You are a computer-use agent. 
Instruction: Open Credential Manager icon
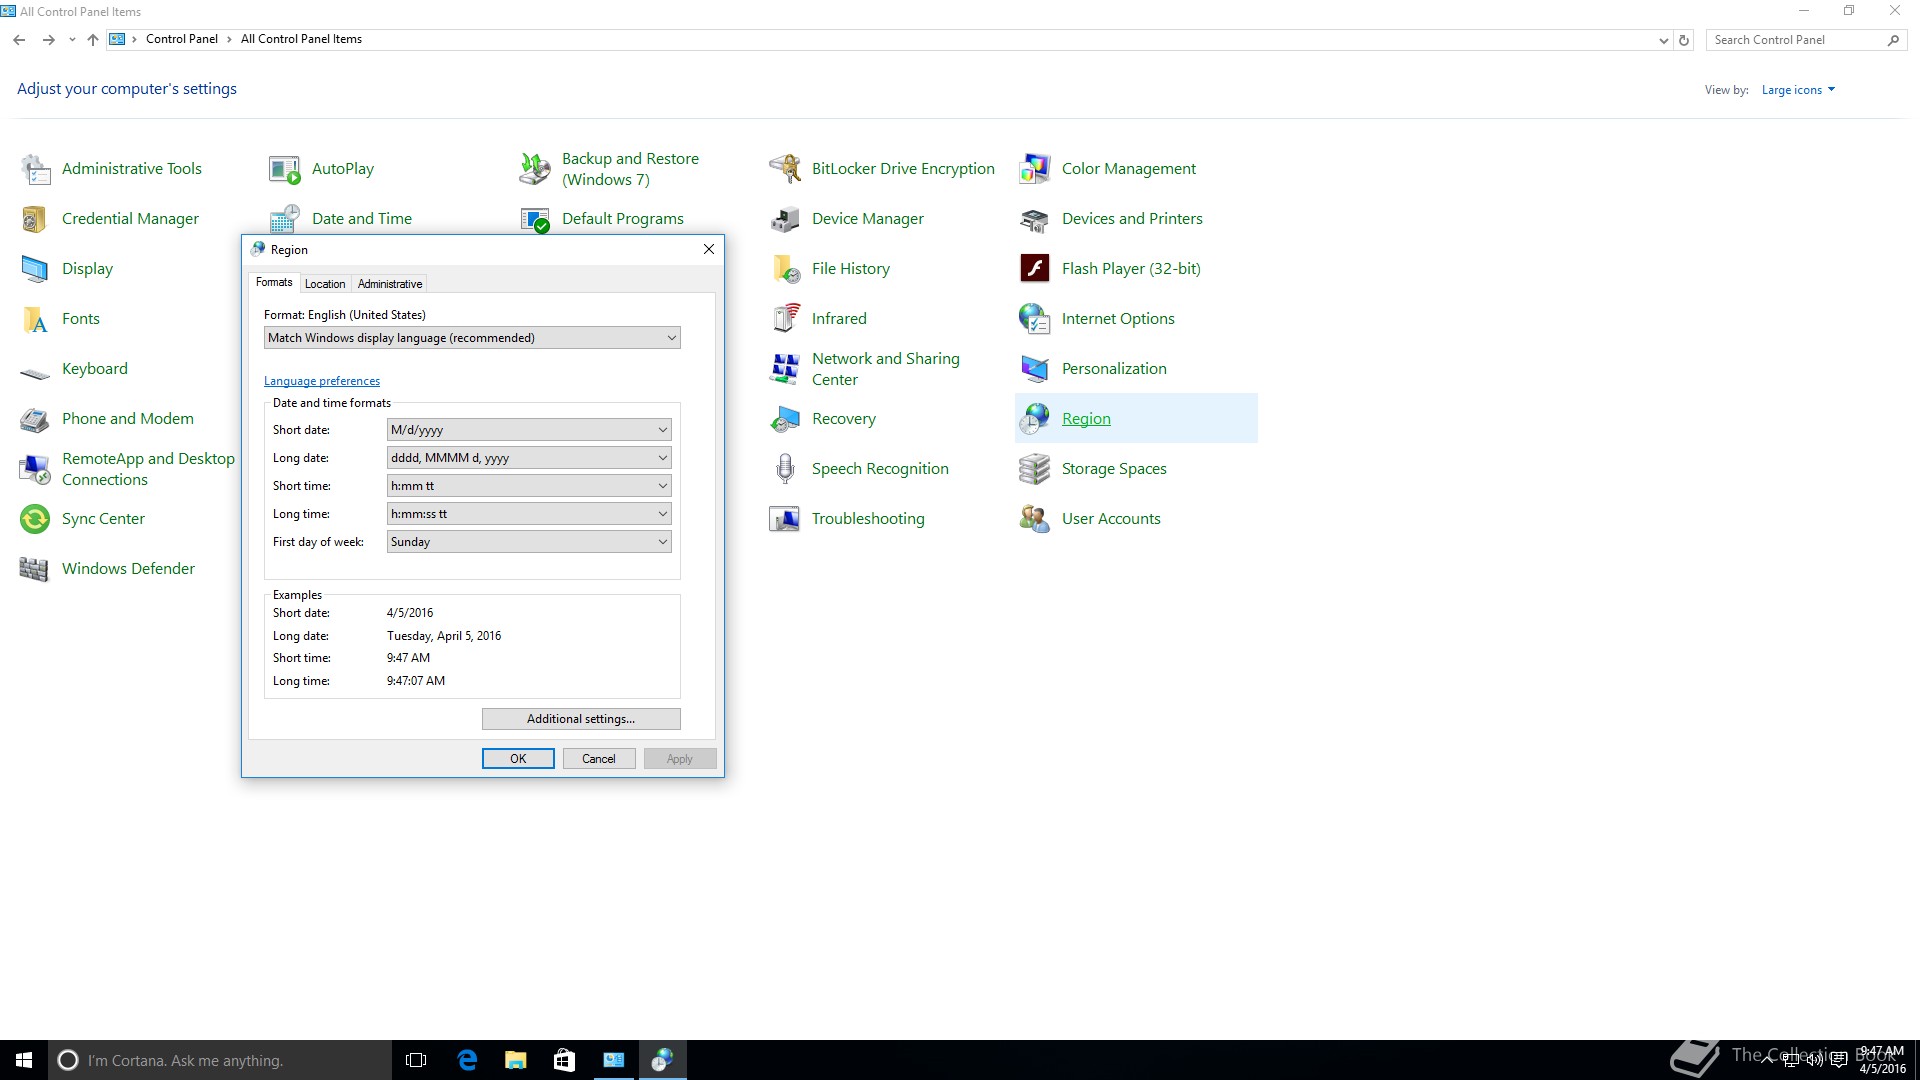tap(35, 219)
